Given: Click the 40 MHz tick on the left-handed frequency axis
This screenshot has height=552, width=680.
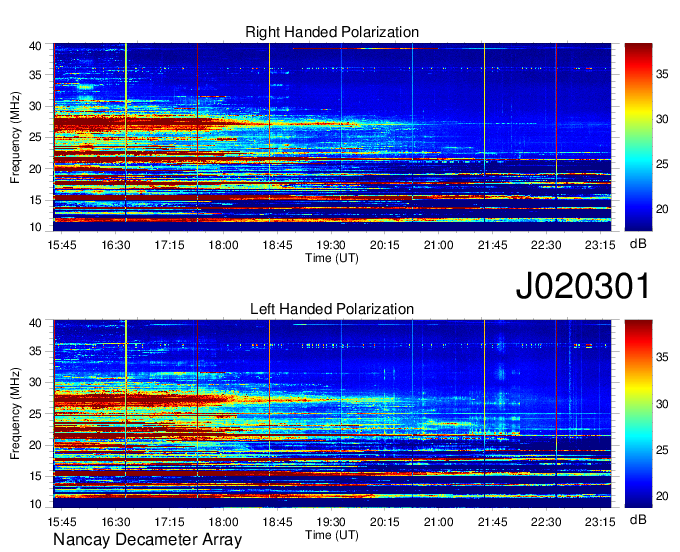Looking at the screenshot, I should (36, 323).
